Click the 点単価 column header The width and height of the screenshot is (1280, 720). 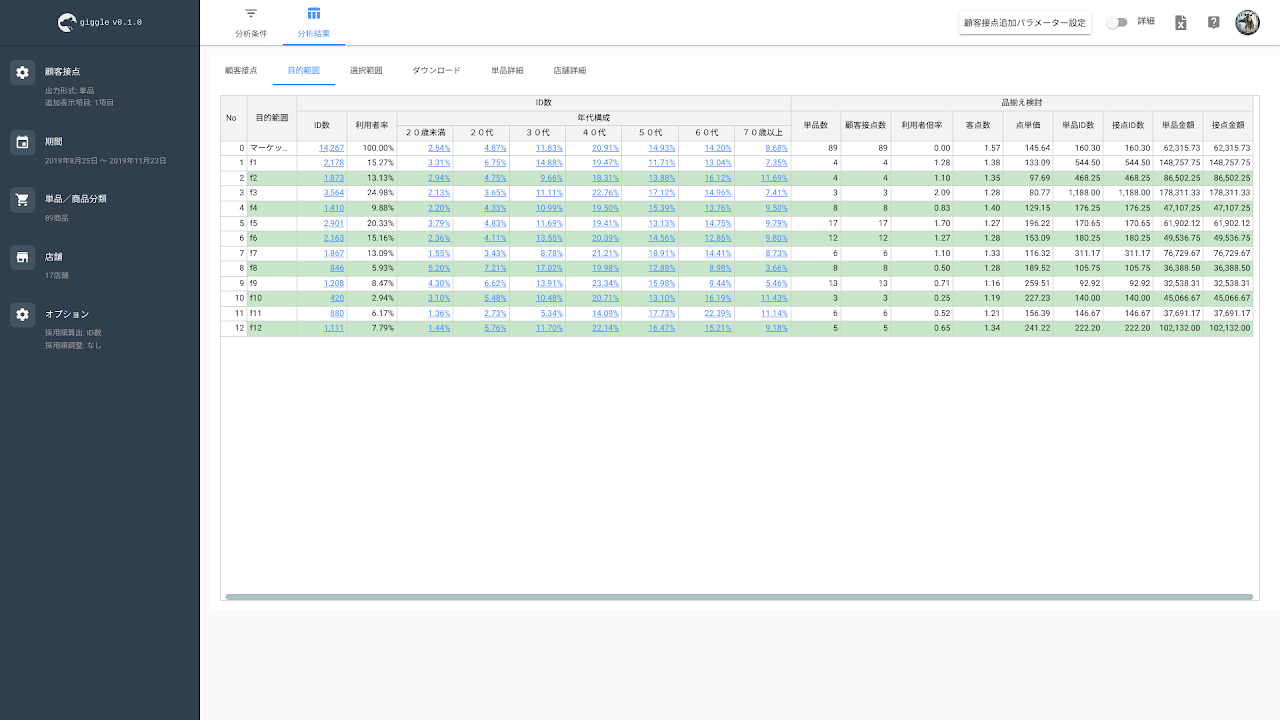click(1028, 125)
